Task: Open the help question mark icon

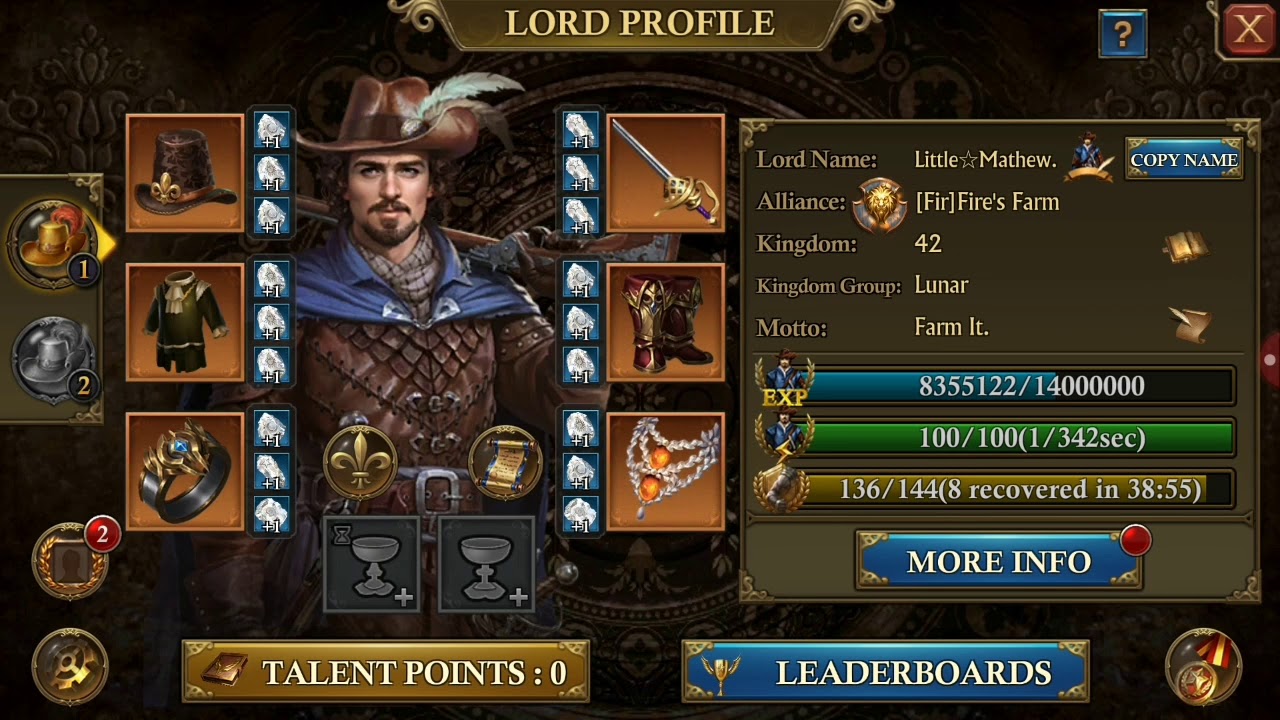Action: pos(1122,35)
